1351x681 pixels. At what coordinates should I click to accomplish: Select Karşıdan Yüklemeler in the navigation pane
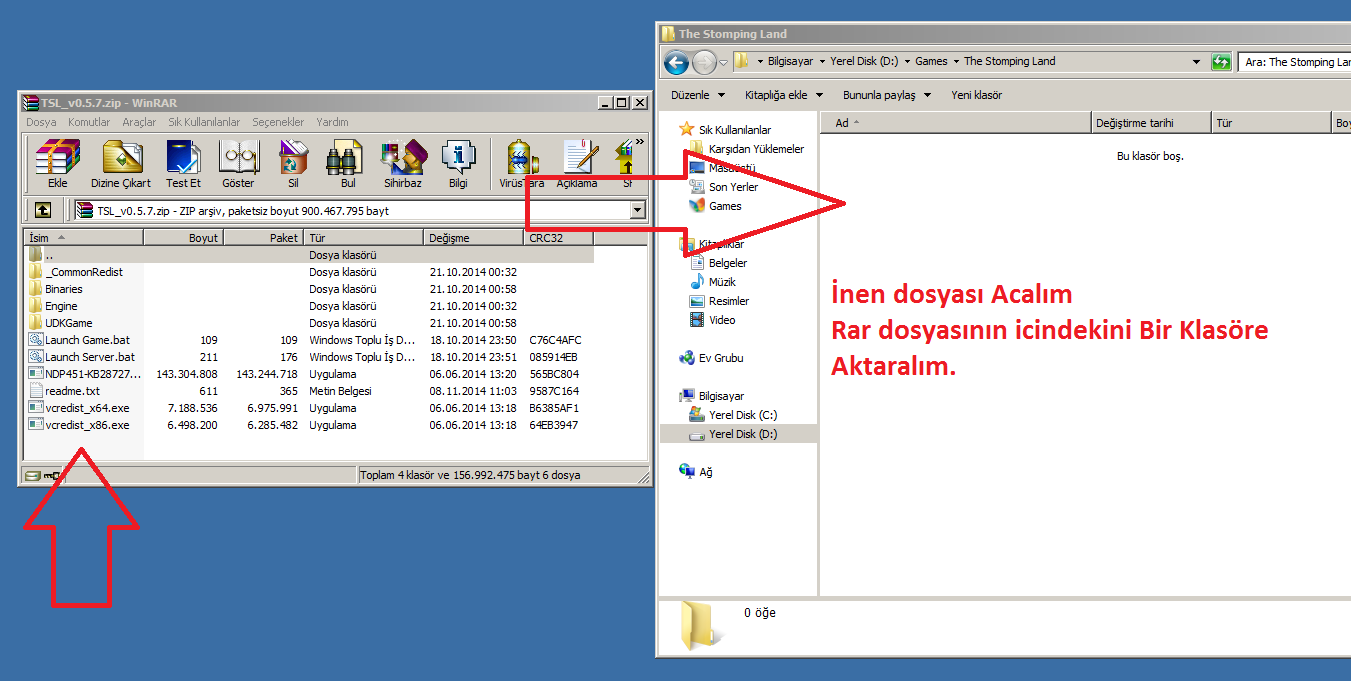click(x=746, y=149)
